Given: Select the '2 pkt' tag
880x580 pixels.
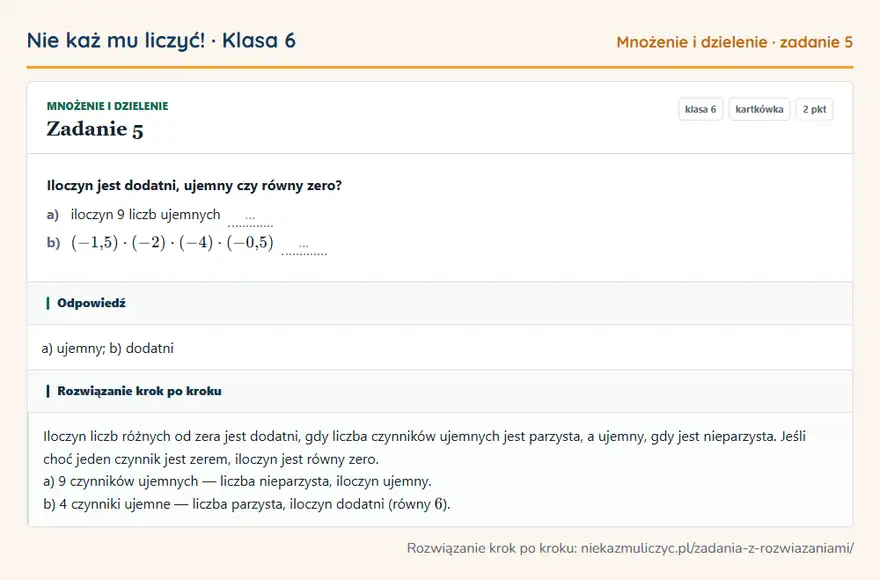Looking at the screenshot, I should [x=814, y=109].
